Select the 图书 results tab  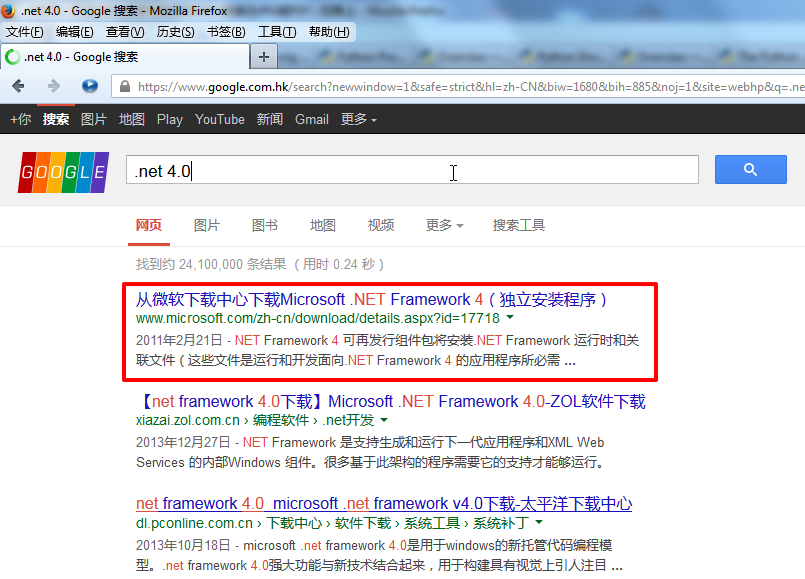[264, 225]
